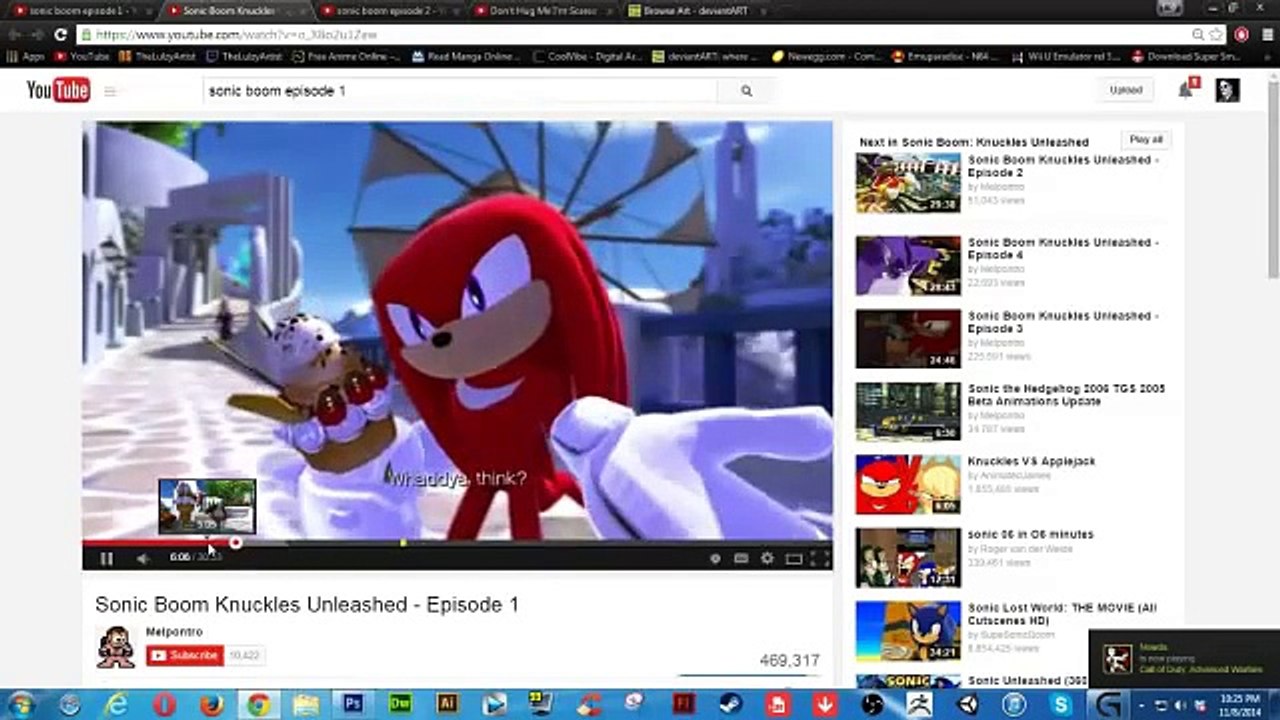Click the Chrome taskbar icon
1280x720 pixels.
pos(258,704)
